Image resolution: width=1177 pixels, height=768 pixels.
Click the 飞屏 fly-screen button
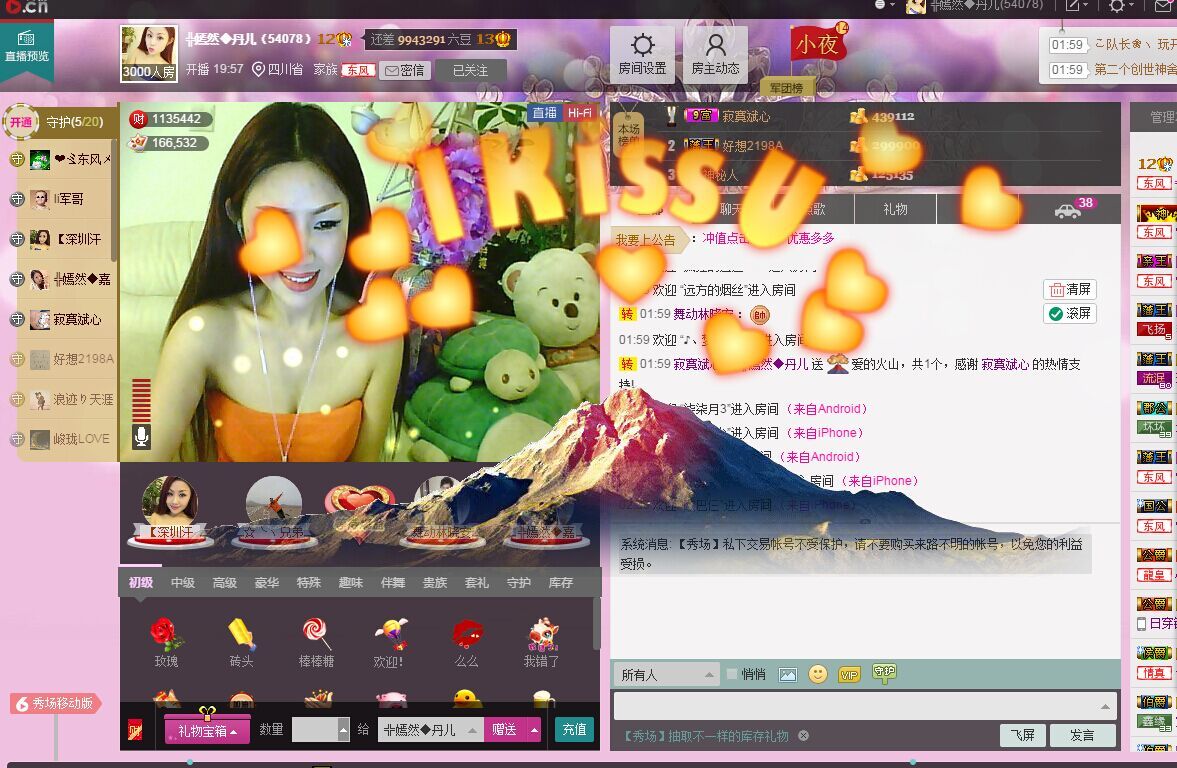[1022, 735]
